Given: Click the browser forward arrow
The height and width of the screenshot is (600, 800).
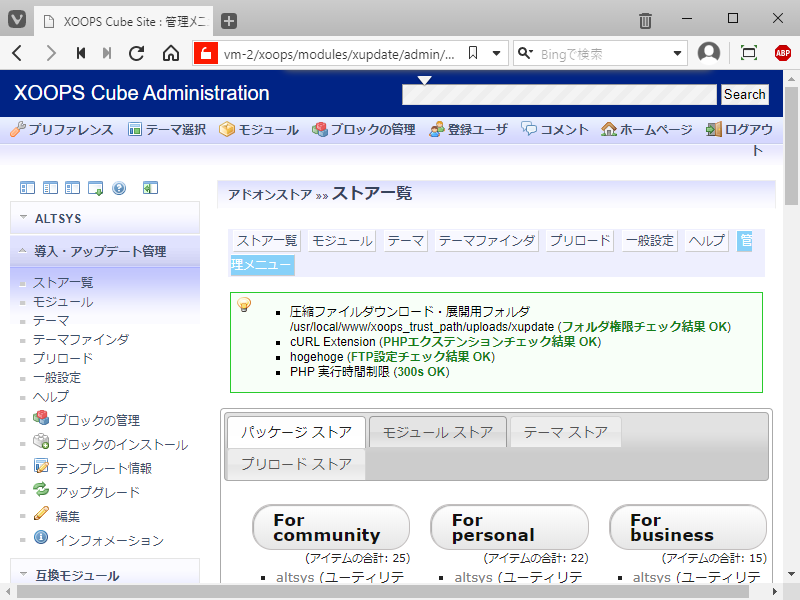Looking at the screenshot, I should click(50, 53).
